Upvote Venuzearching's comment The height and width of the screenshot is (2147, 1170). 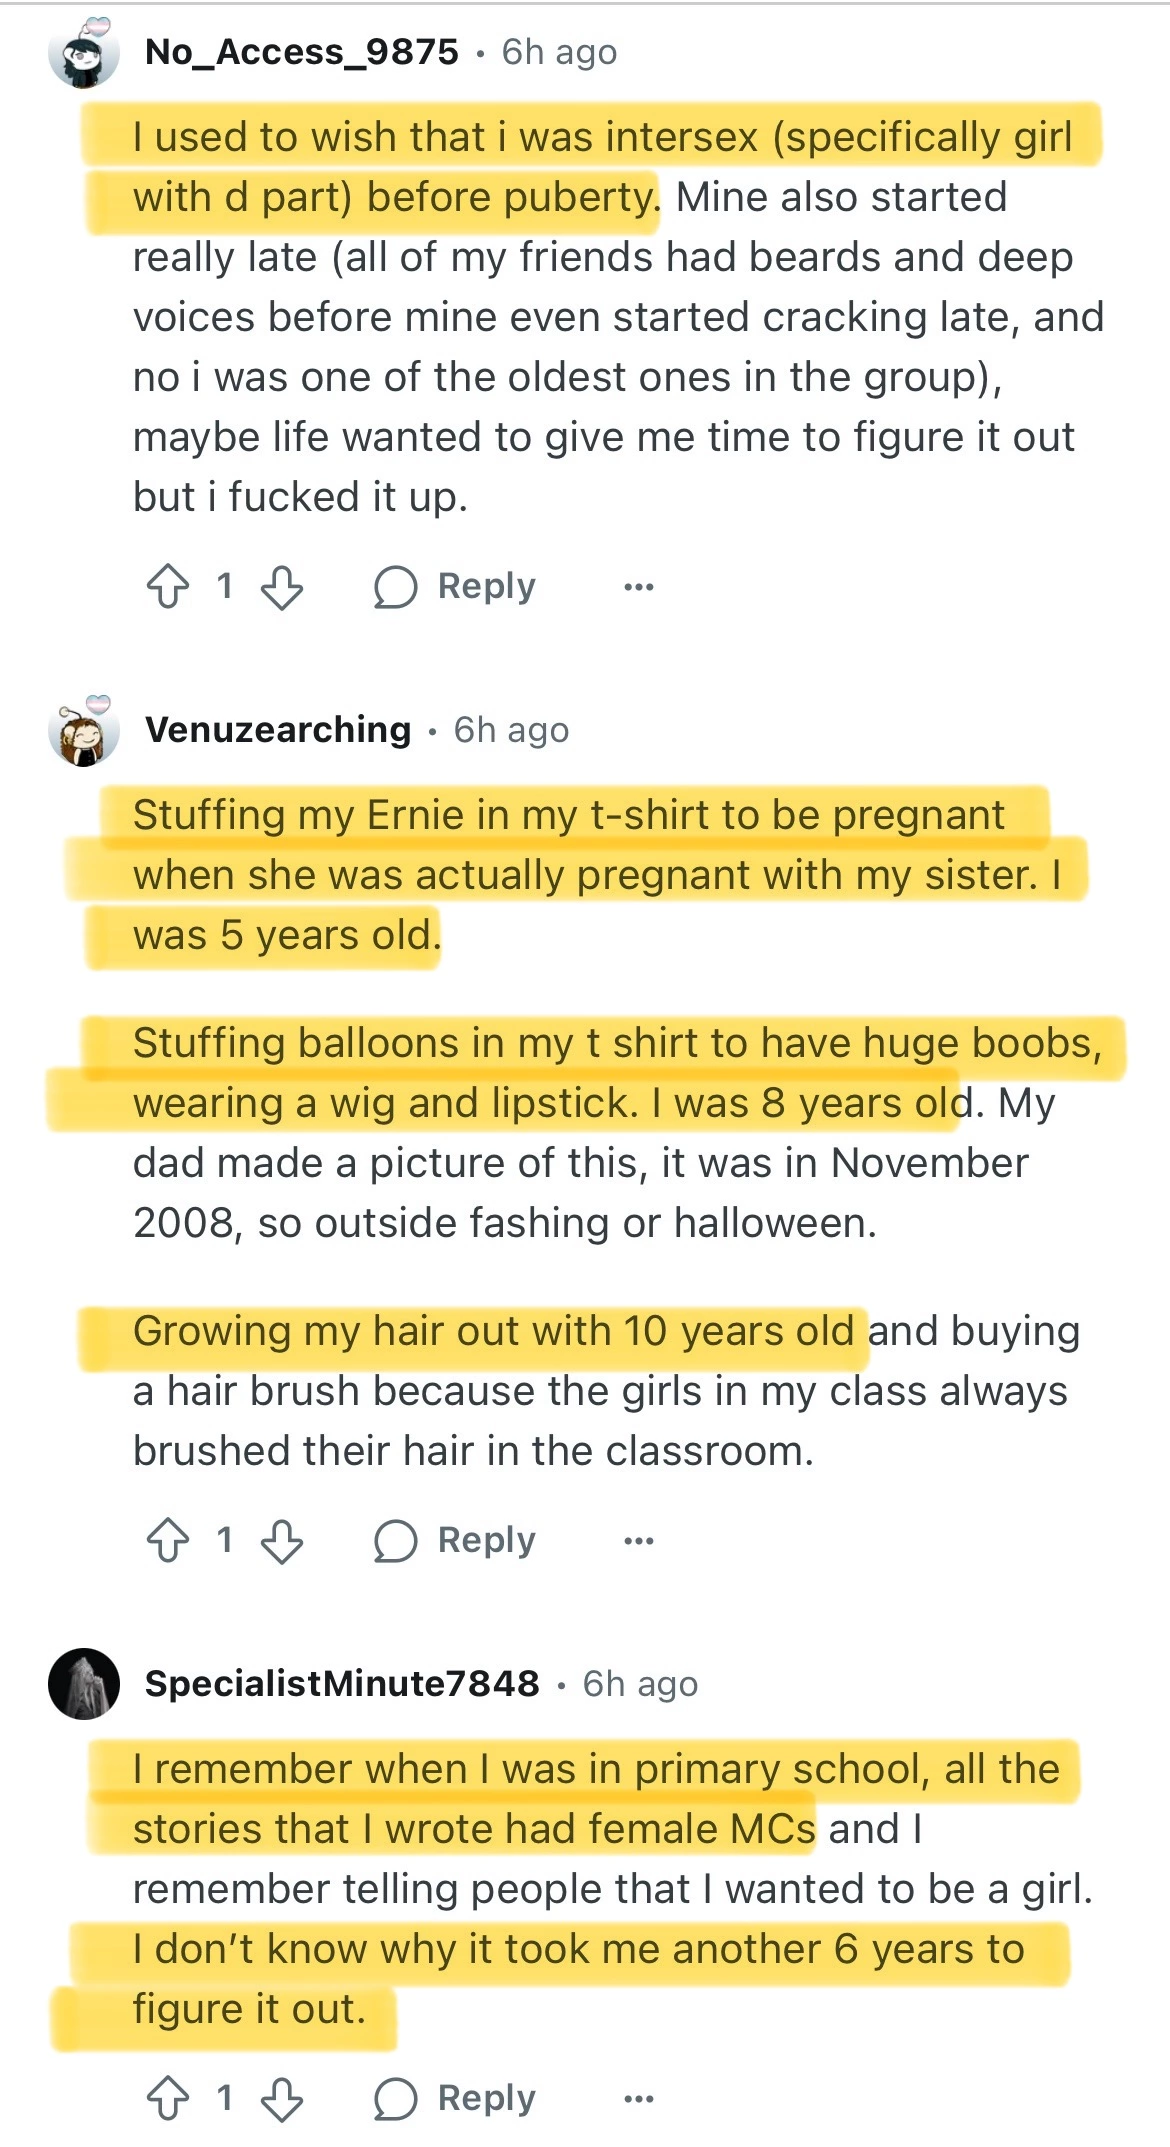(x=168, y=1541)
